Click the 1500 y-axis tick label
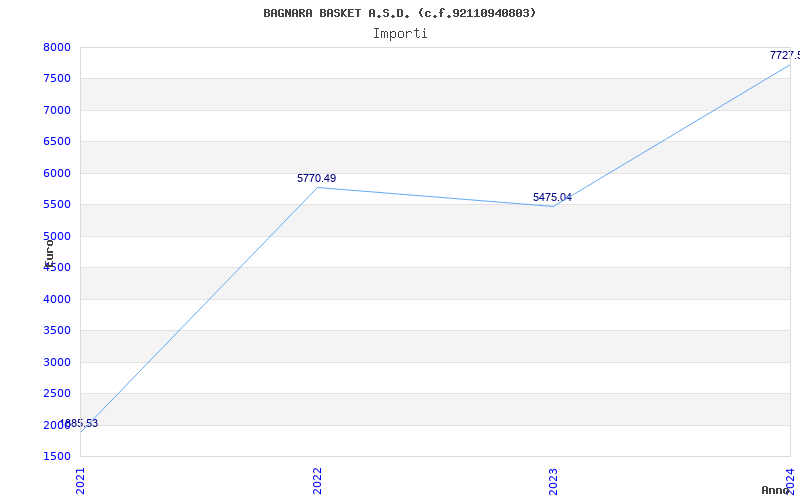 click(x=57, y=456)
